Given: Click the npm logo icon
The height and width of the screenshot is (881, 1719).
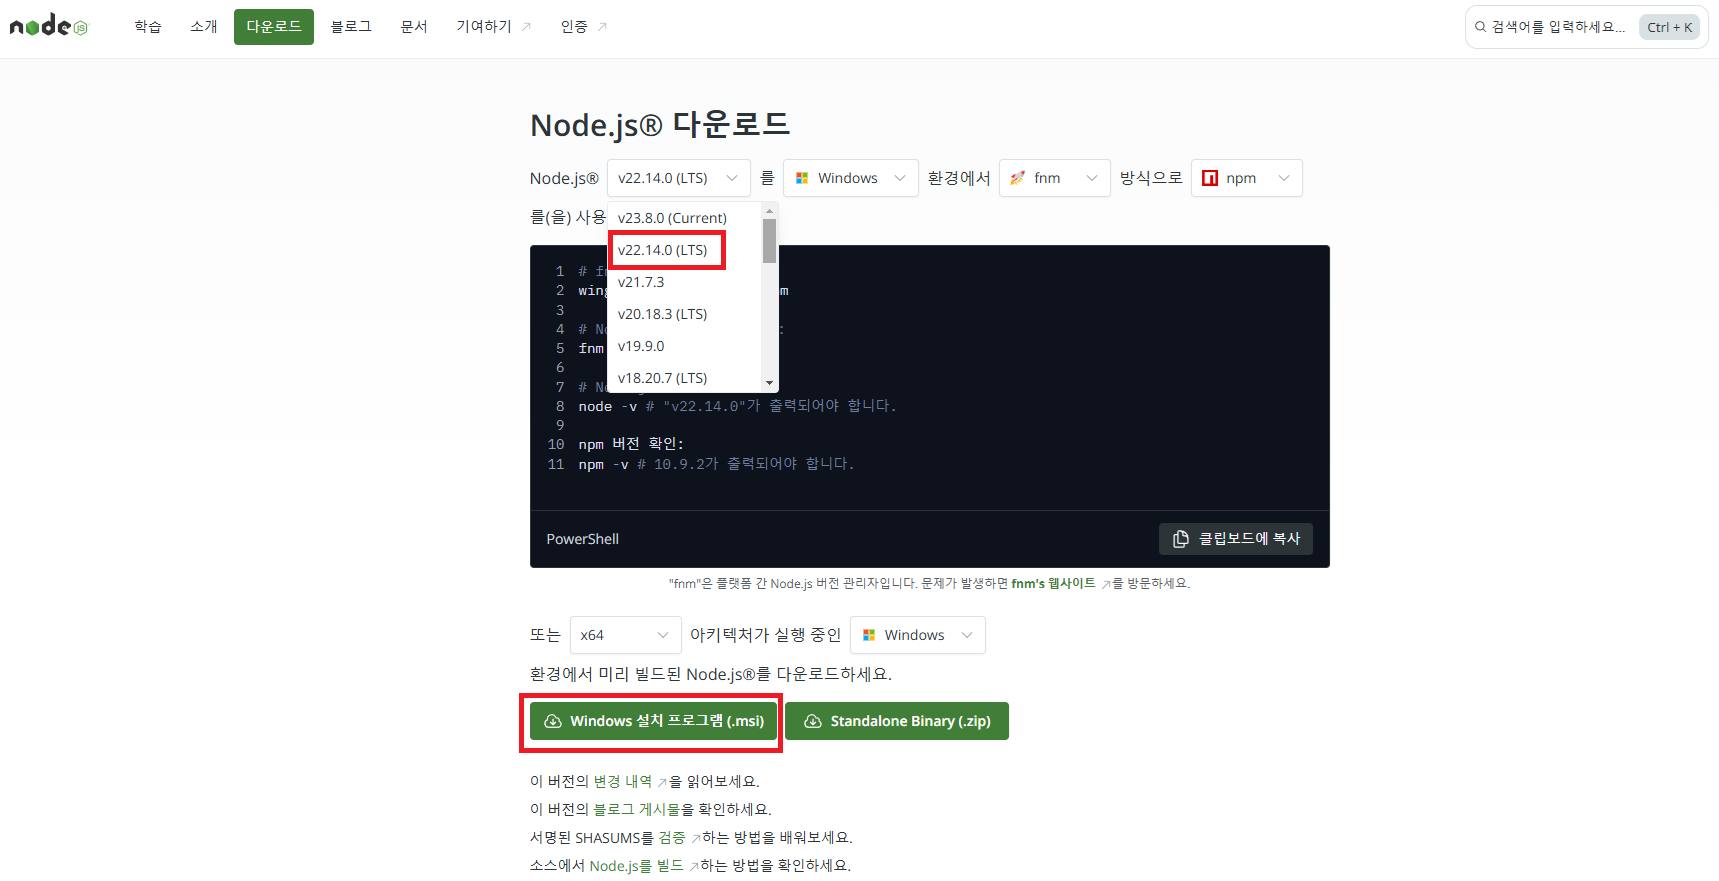Looking at the screenshot, I should point(1210,178).
